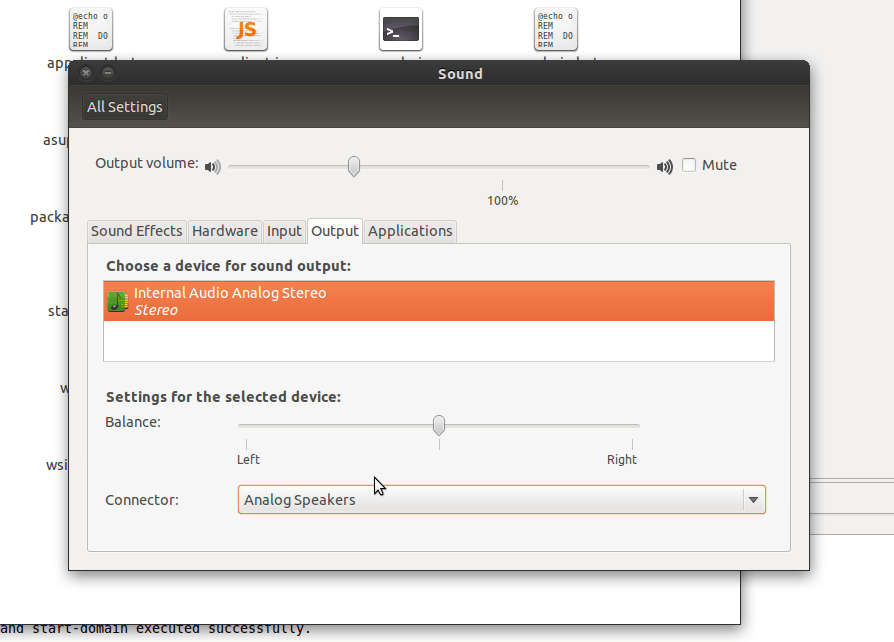Screen dimensions: 894x642
Task: Click the Balance slider handle
Action: 438,425
